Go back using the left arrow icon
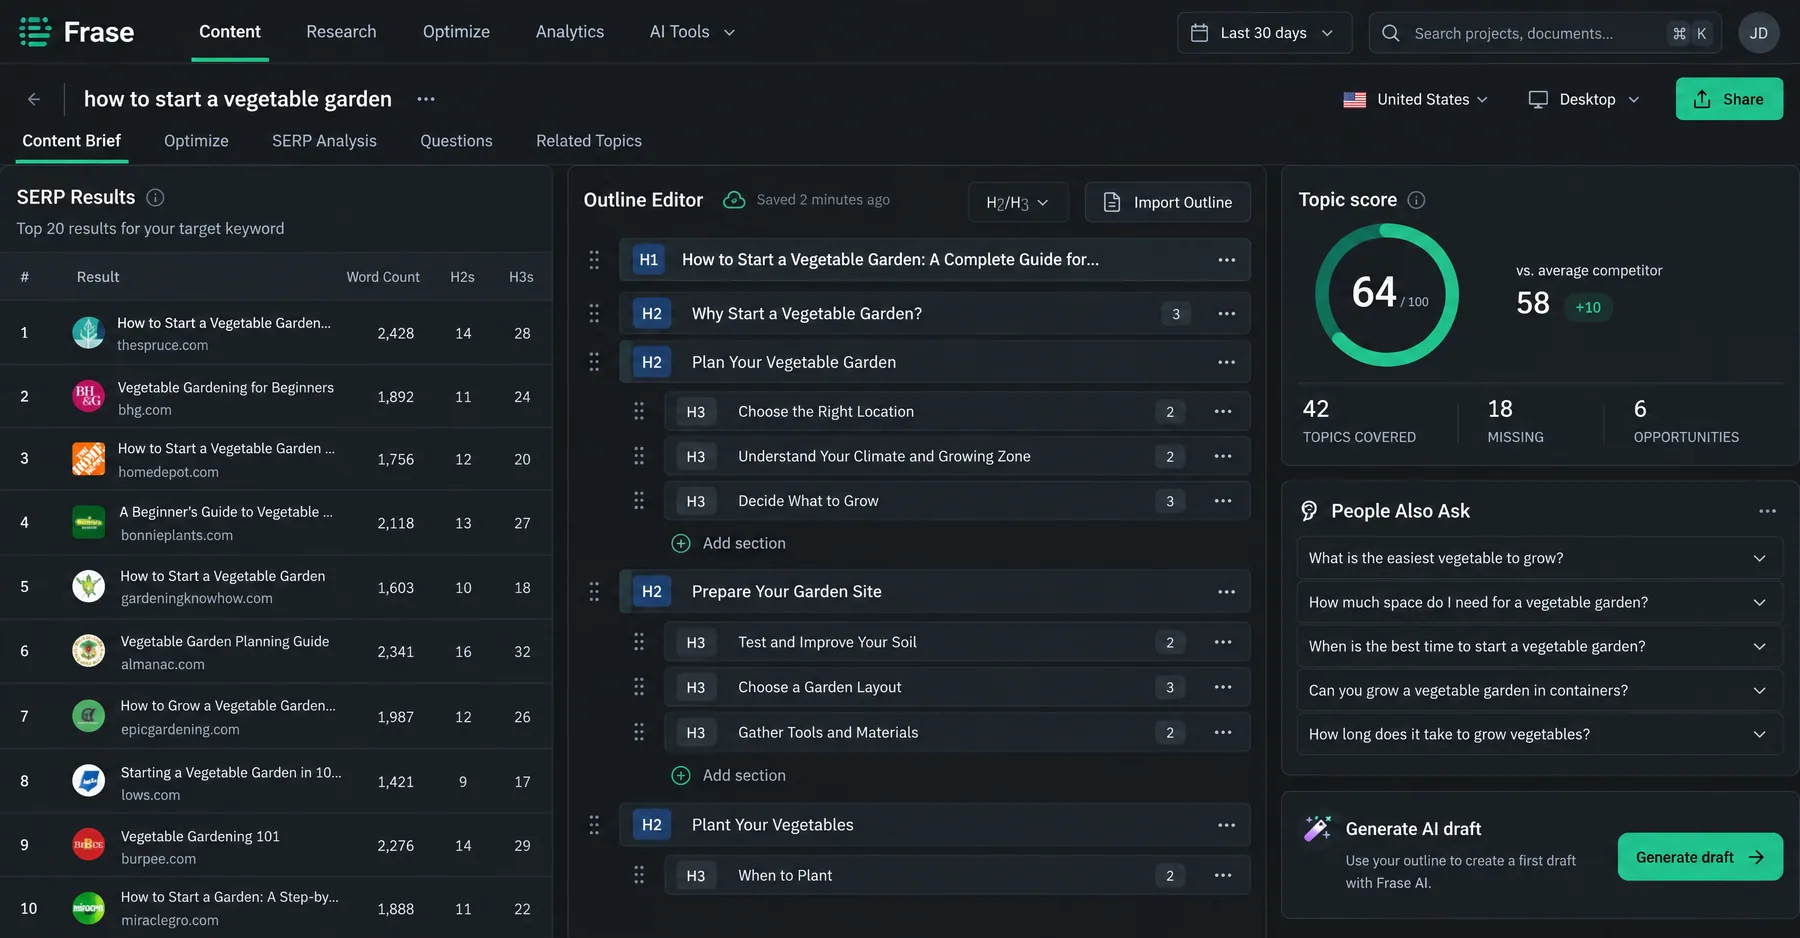The height and width of the screenshot is (938, 1800). click(34, 99)
